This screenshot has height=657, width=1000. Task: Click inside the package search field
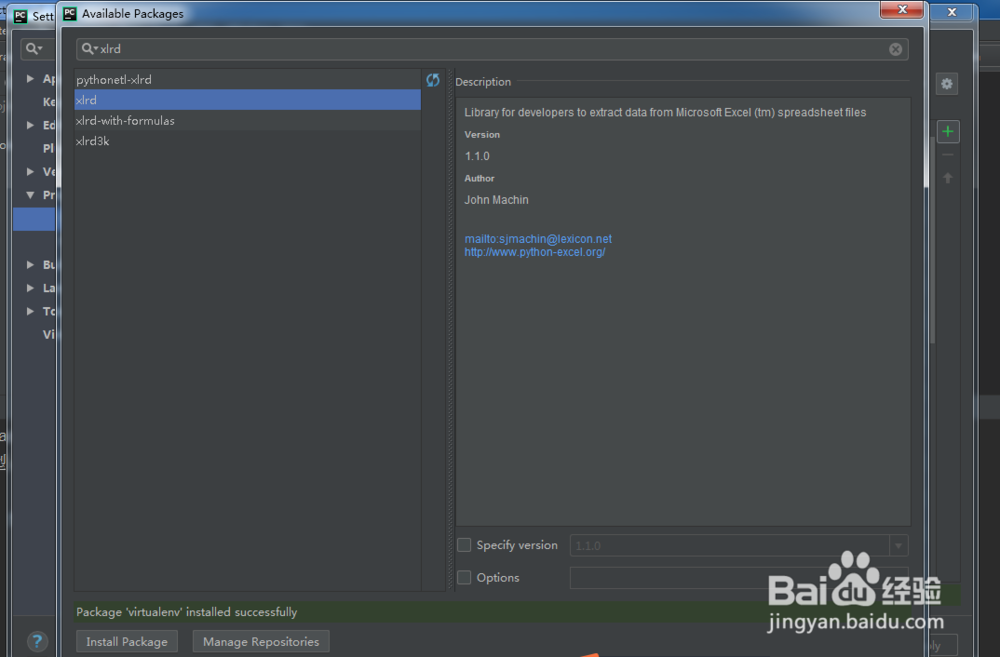tap(492, 49)
